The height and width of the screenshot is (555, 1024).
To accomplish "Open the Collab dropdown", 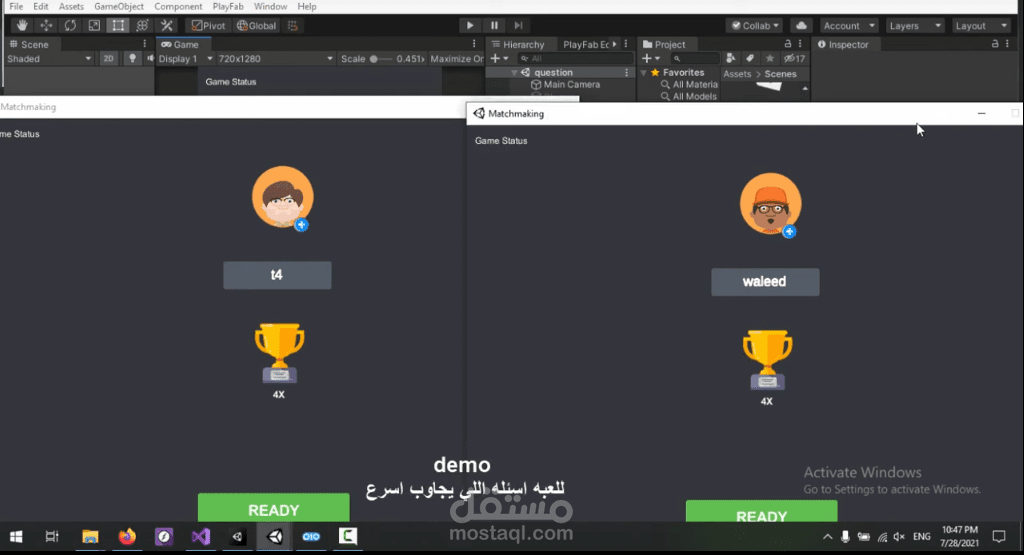I will point(755,25).
